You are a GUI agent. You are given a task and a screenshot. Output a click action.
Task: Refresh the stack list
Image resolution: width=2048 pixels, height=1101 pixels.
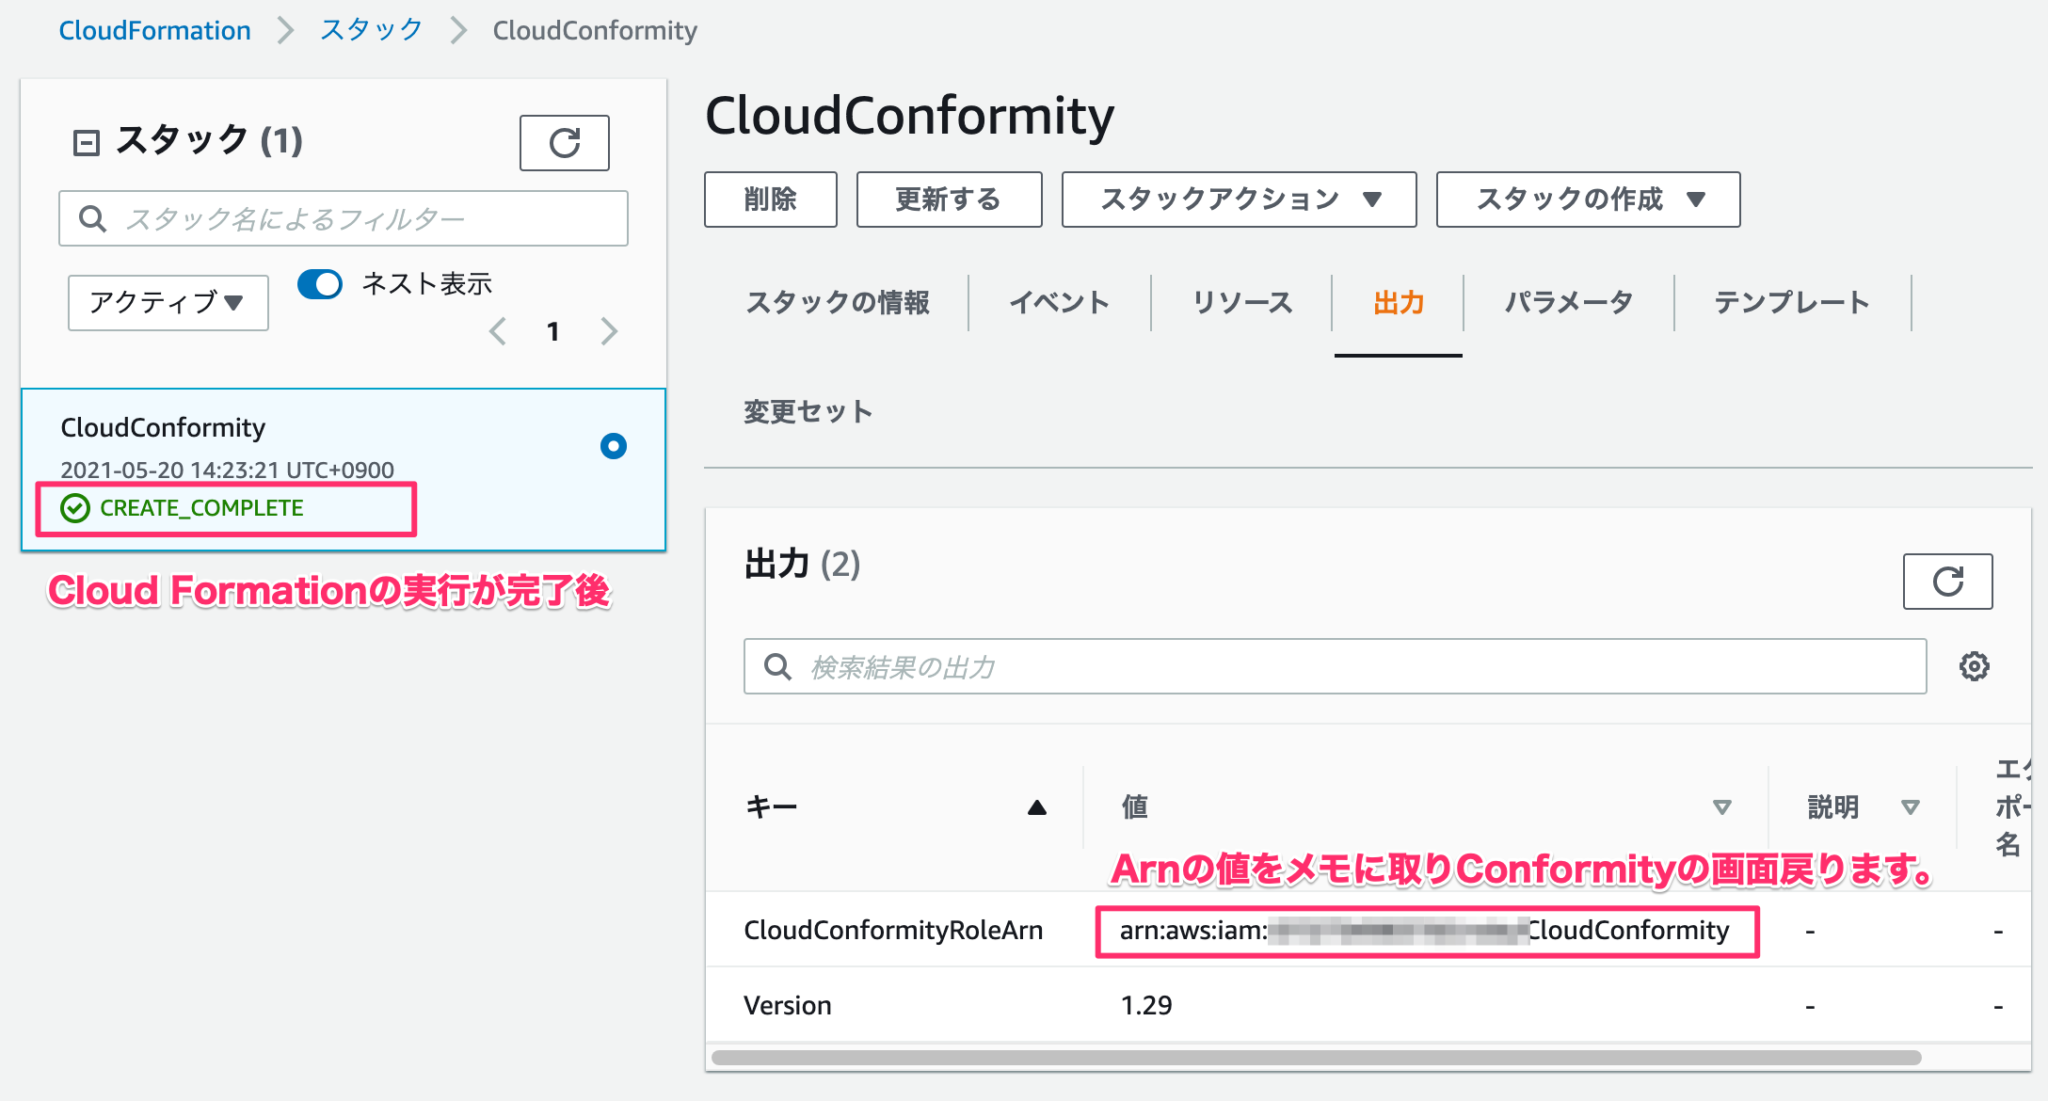click(564, 142)
